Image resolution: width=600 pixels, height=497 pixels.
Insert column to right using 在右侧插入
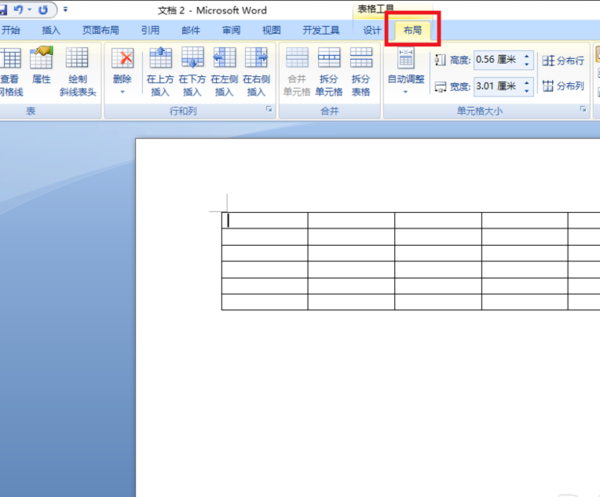pyautogui.click(x=256, y=71)
